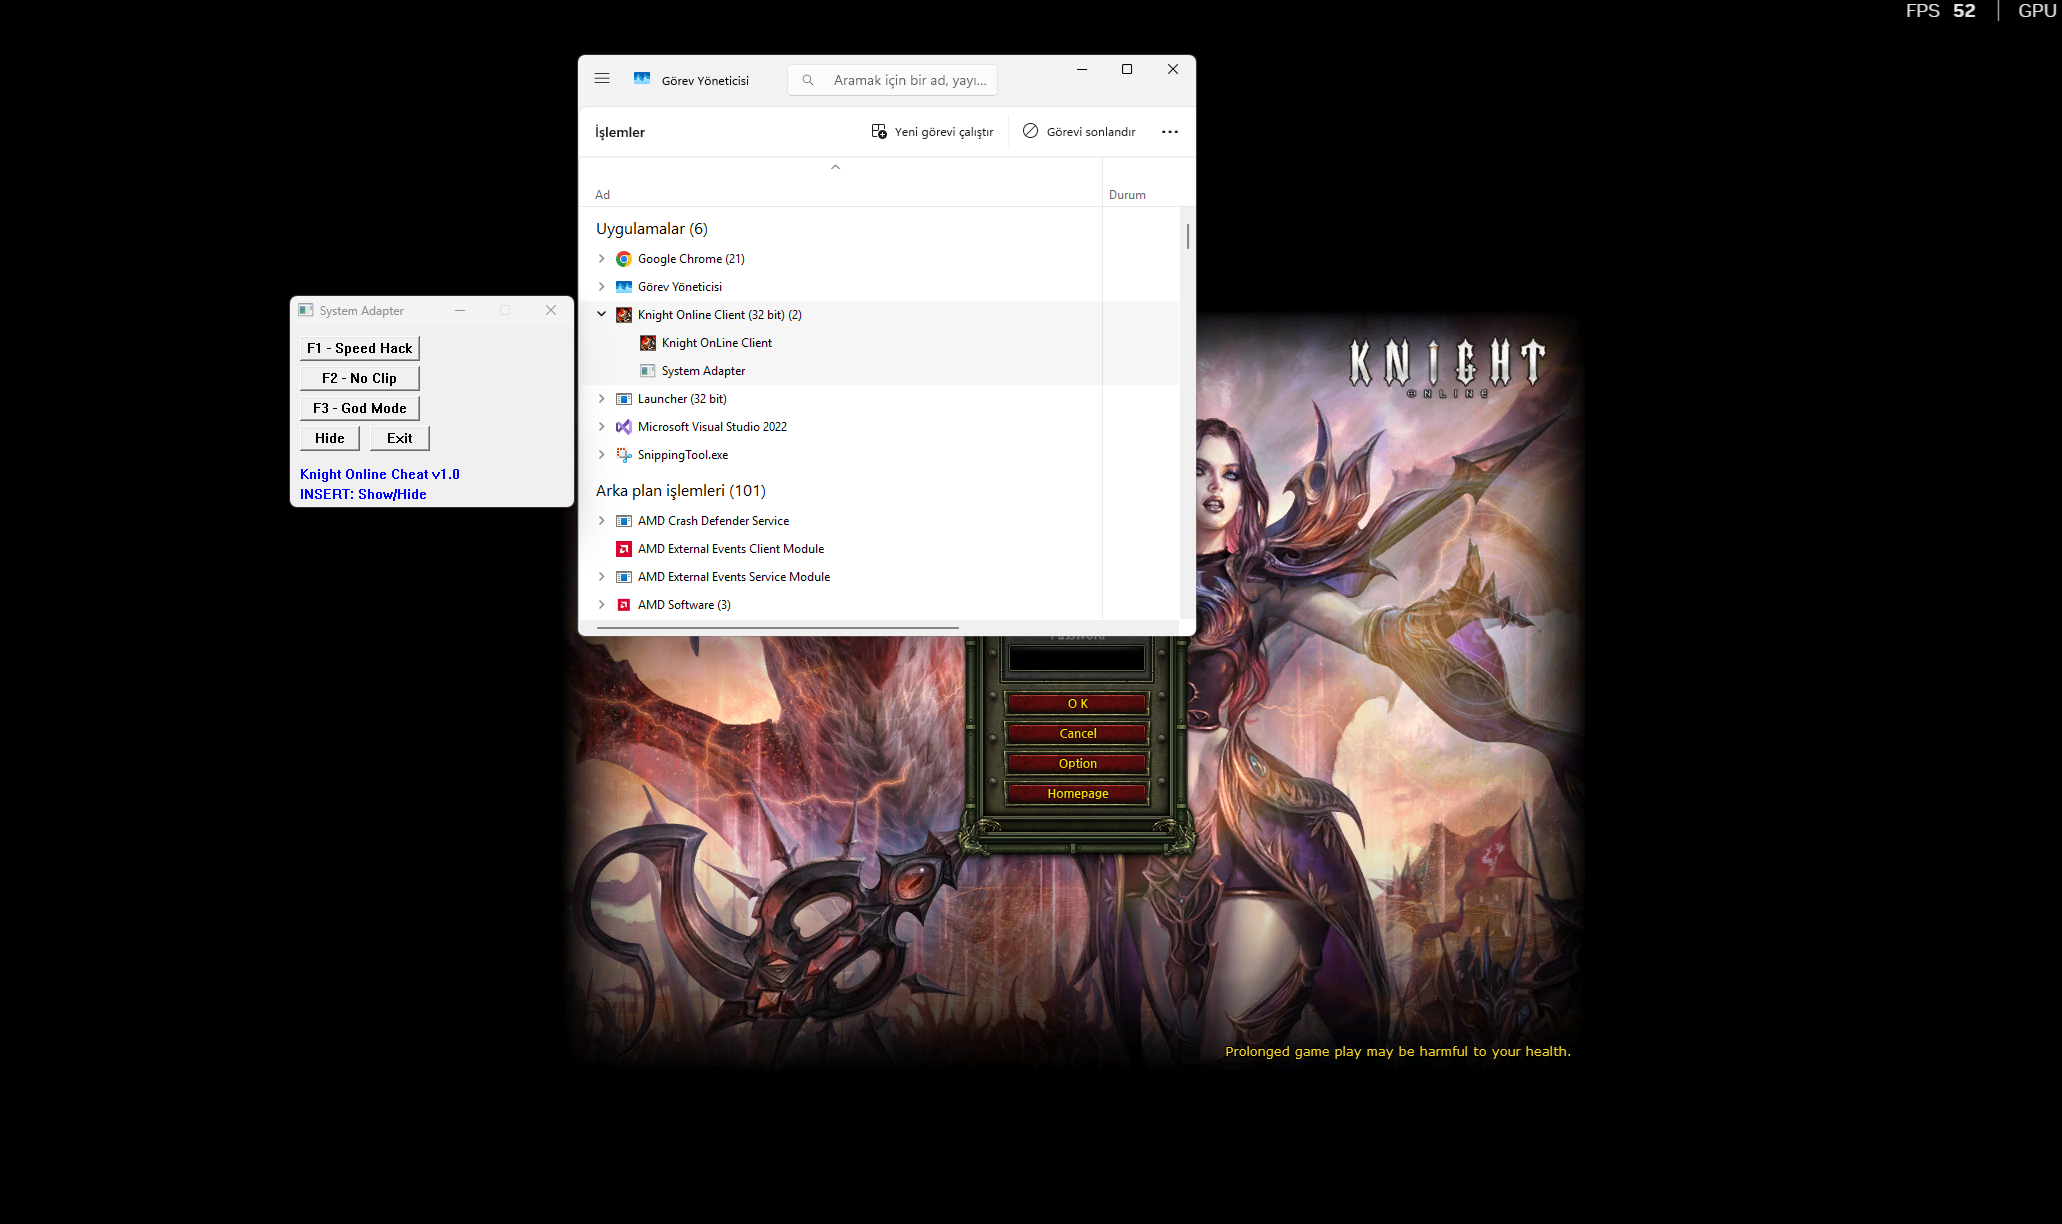Focus the Task Manager search field
The image size is (2062, 1224).
point(892,80)
